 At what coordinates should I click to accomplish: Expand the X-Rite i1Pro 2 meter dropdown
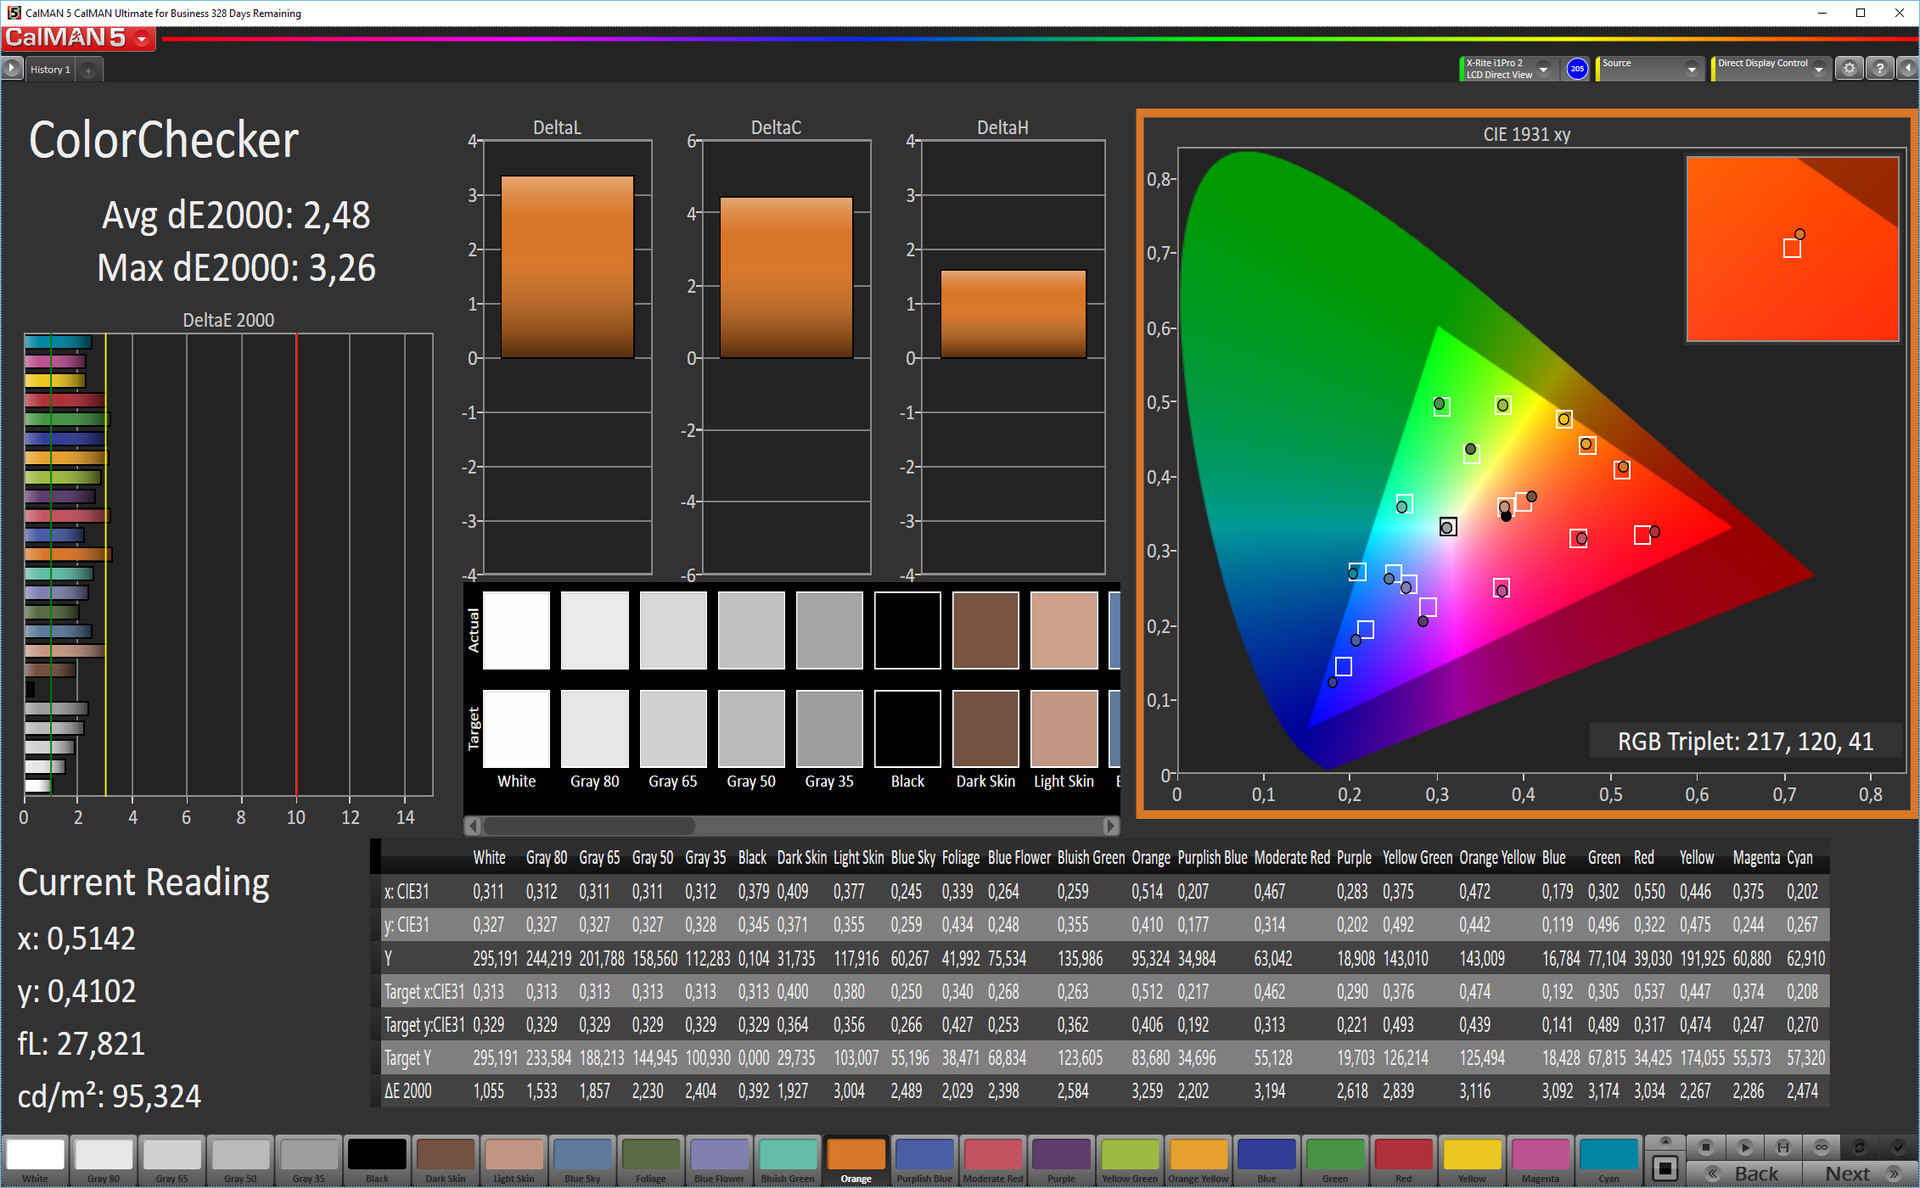tap(1543, 69)
